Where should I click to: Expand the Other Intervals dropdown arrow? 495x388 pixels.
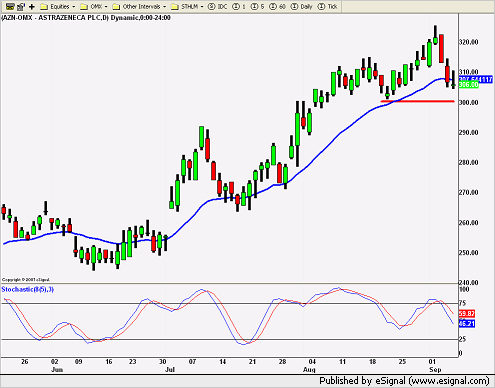click(x=164, y=7)
